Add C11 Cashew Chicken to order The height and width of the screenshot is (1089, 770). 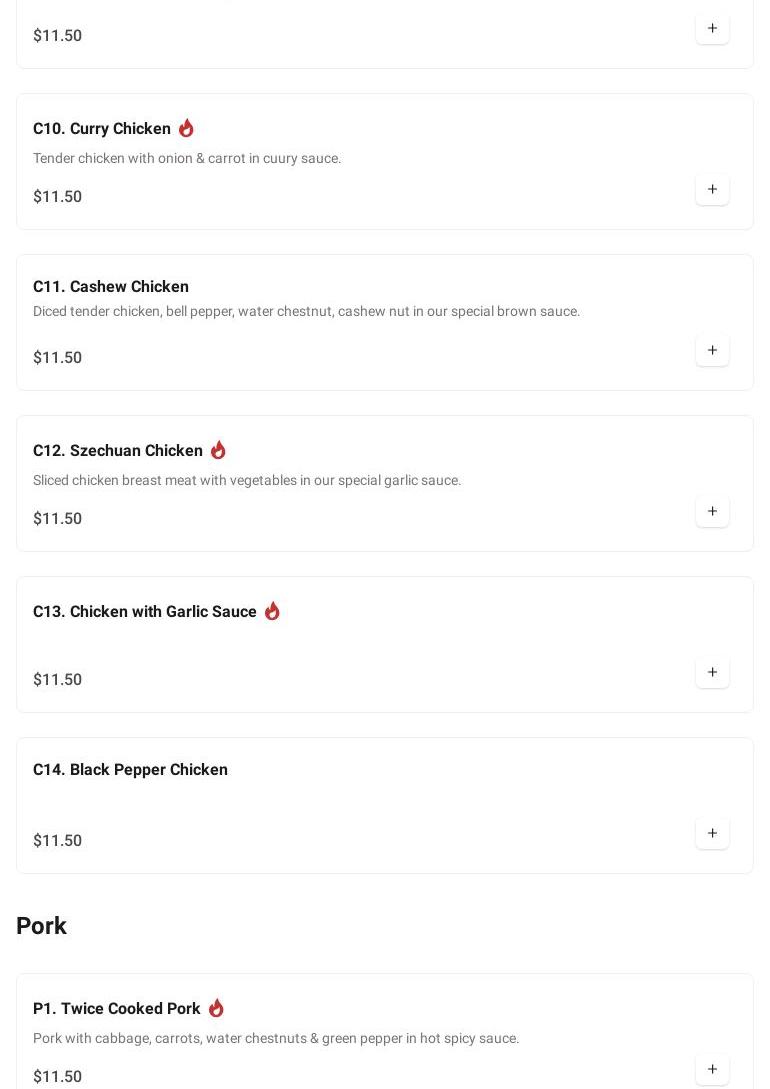pyautogui.click(x=712, y=350)
